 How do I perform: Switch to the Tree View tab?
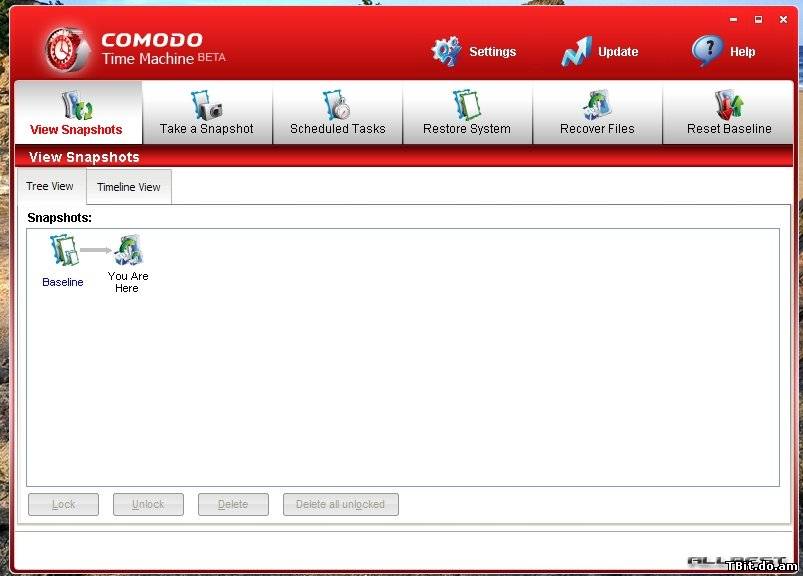50,186
